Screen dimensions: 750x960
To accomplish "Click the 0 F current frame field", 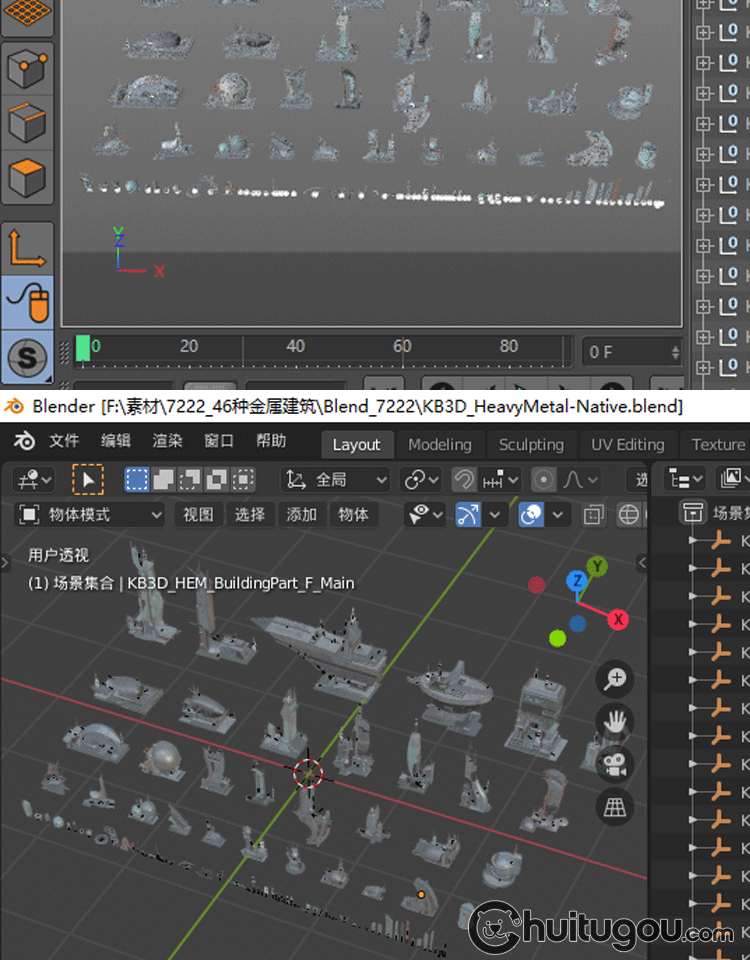I will click(632, 352).
